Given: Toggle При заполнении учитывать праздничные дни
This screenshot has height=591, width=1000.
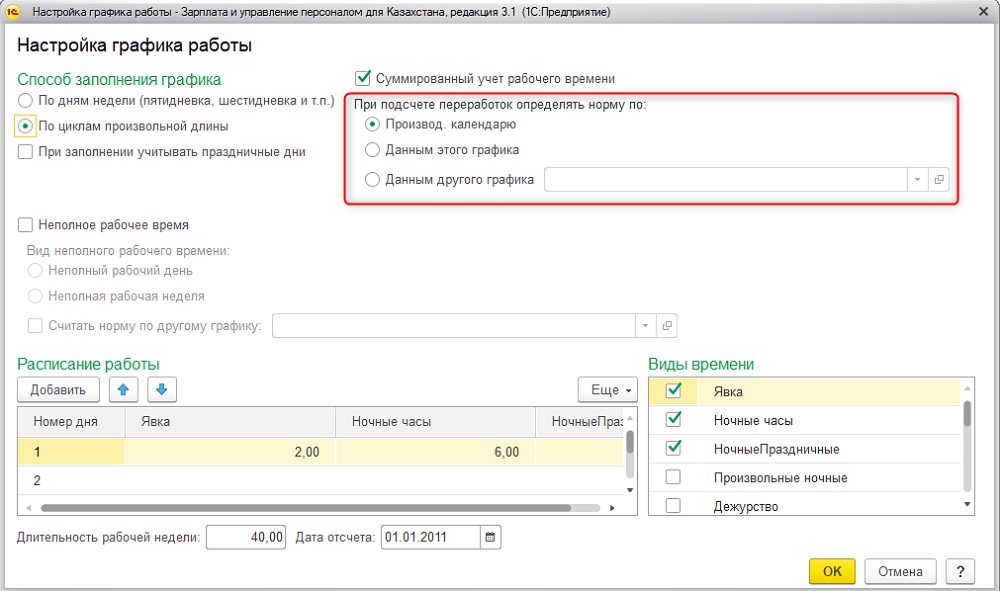Looking at the screenshot, I should point(26,152).
